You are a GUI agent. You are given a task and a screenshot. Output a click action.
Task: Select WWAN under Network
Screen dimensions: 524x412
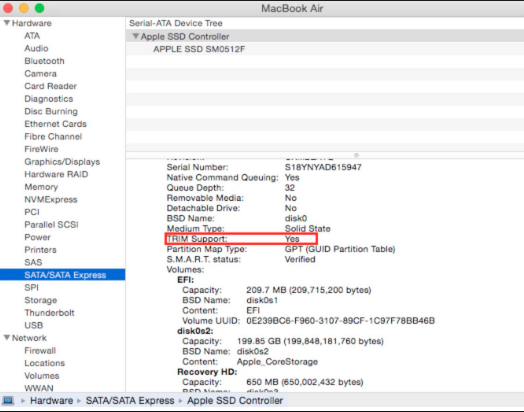(x=39, y=388)
